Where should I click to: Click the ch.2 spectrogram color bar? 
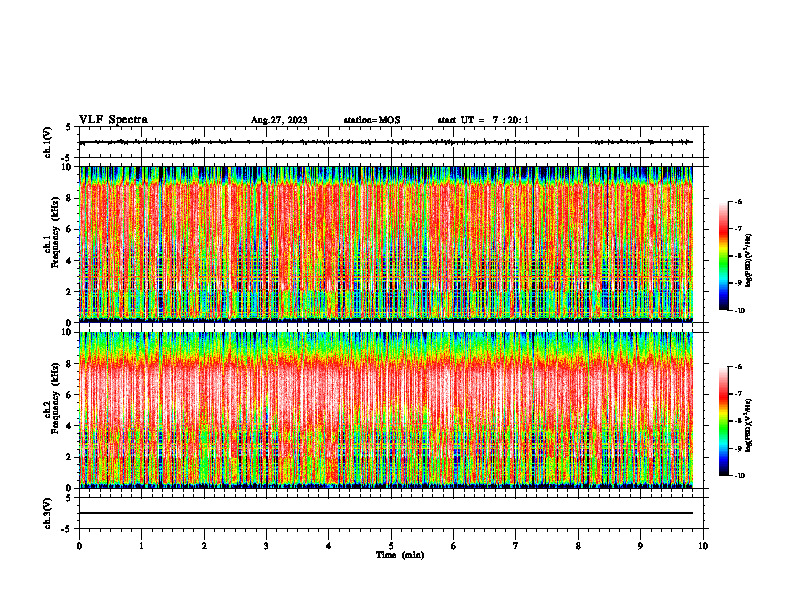[x=723, y=421]
